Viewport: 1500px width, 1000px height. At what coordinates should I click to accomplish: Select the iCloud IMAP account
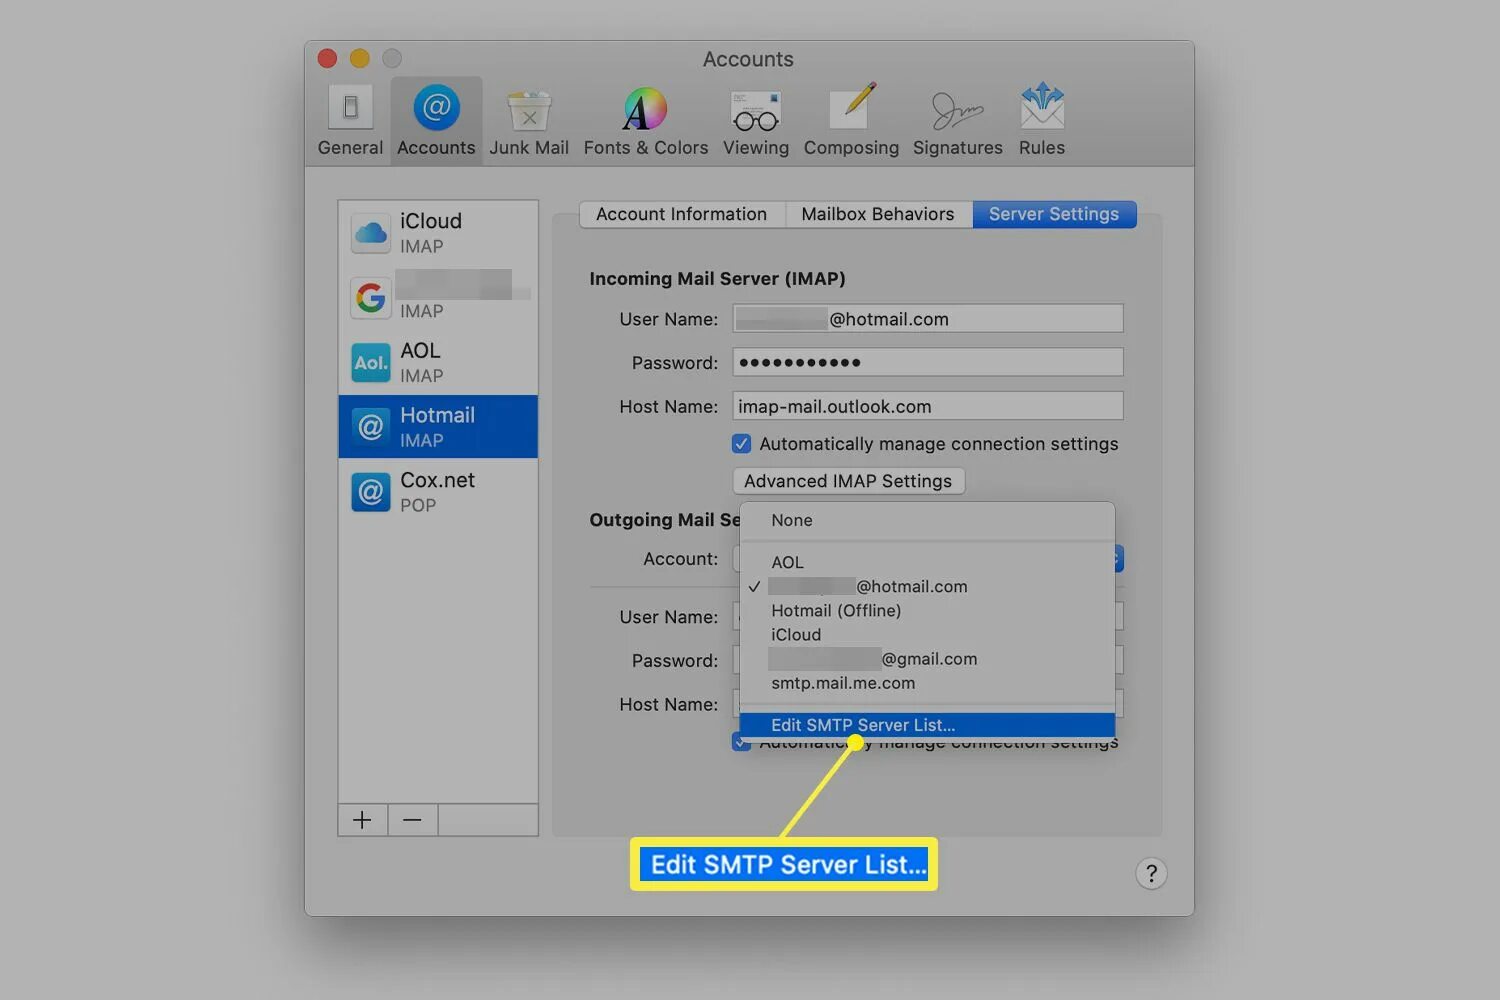pos(438,232)
